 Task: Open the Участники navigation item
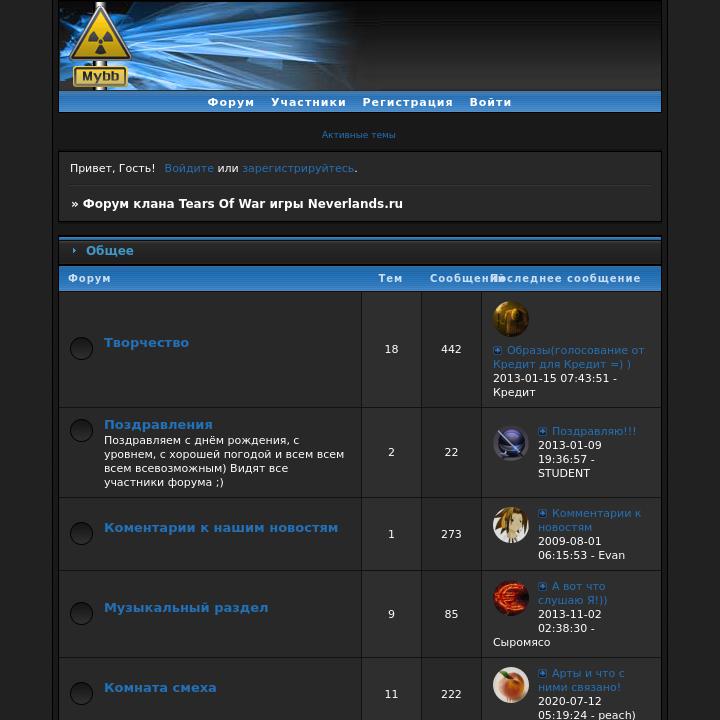[x=308, y=102]
